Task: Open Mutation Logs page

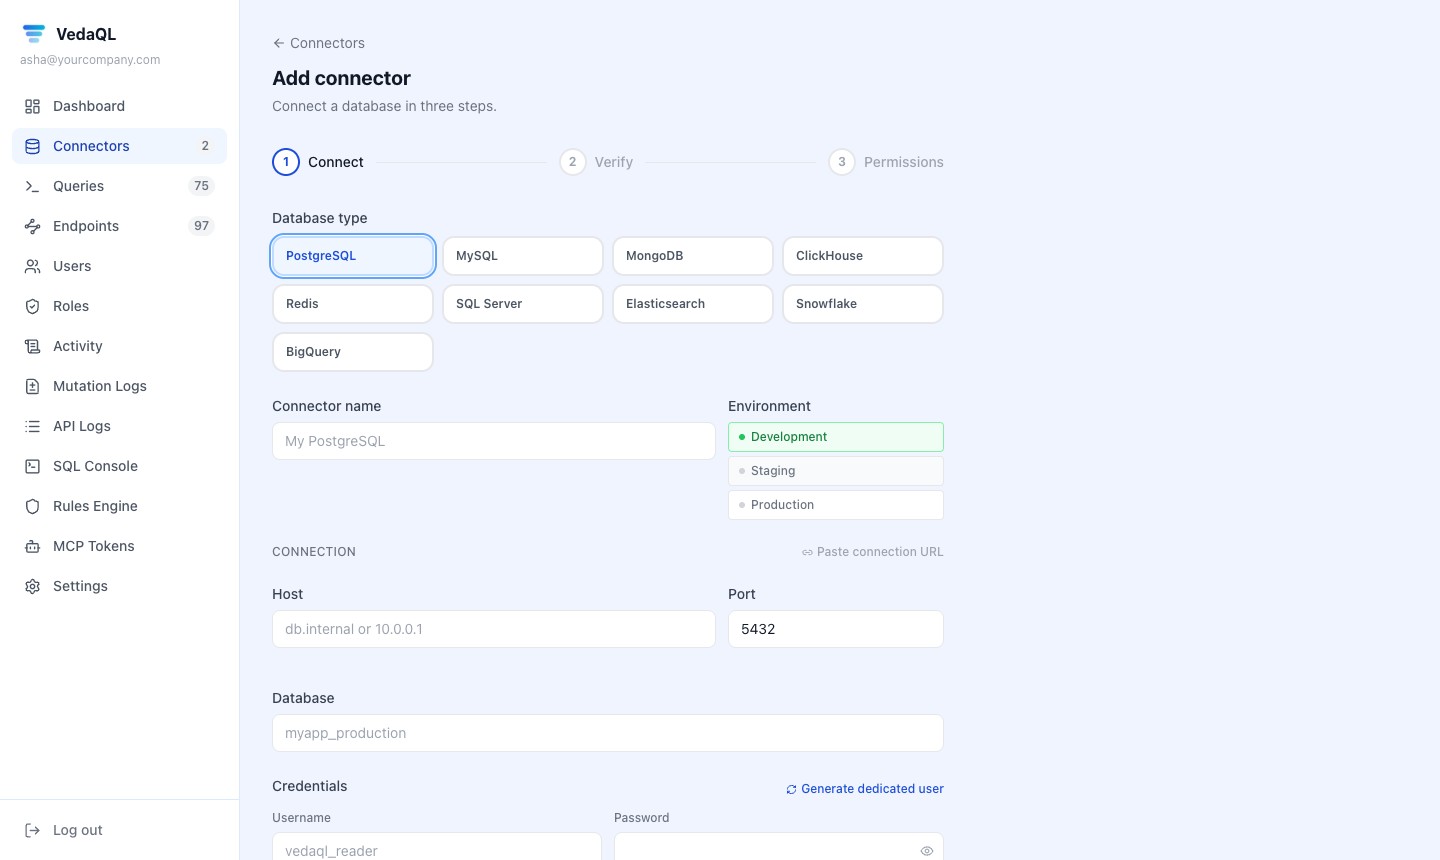Action: (x=119, y=386)
